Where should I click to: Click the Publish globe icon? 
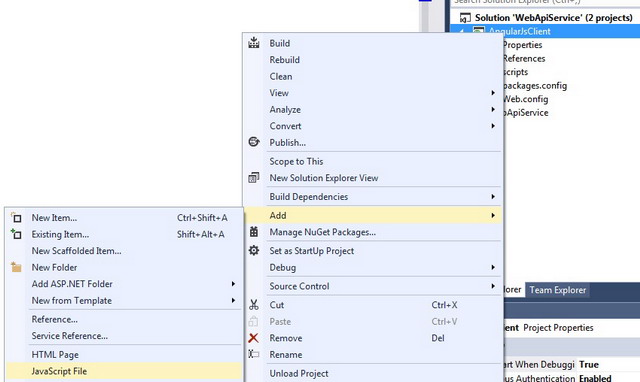(x=253, y=142)
